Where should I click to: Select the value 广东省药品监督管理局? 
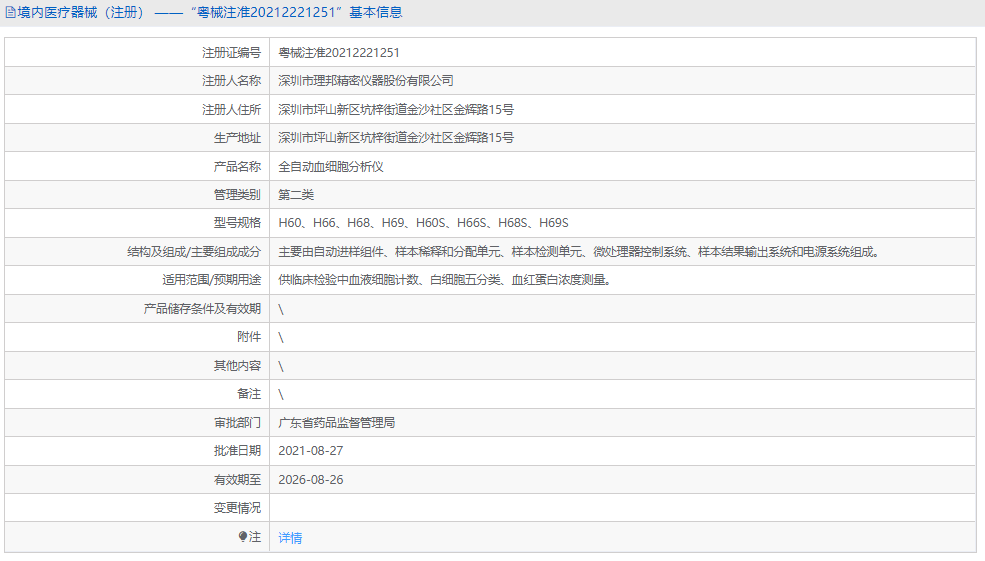point(337,423)
